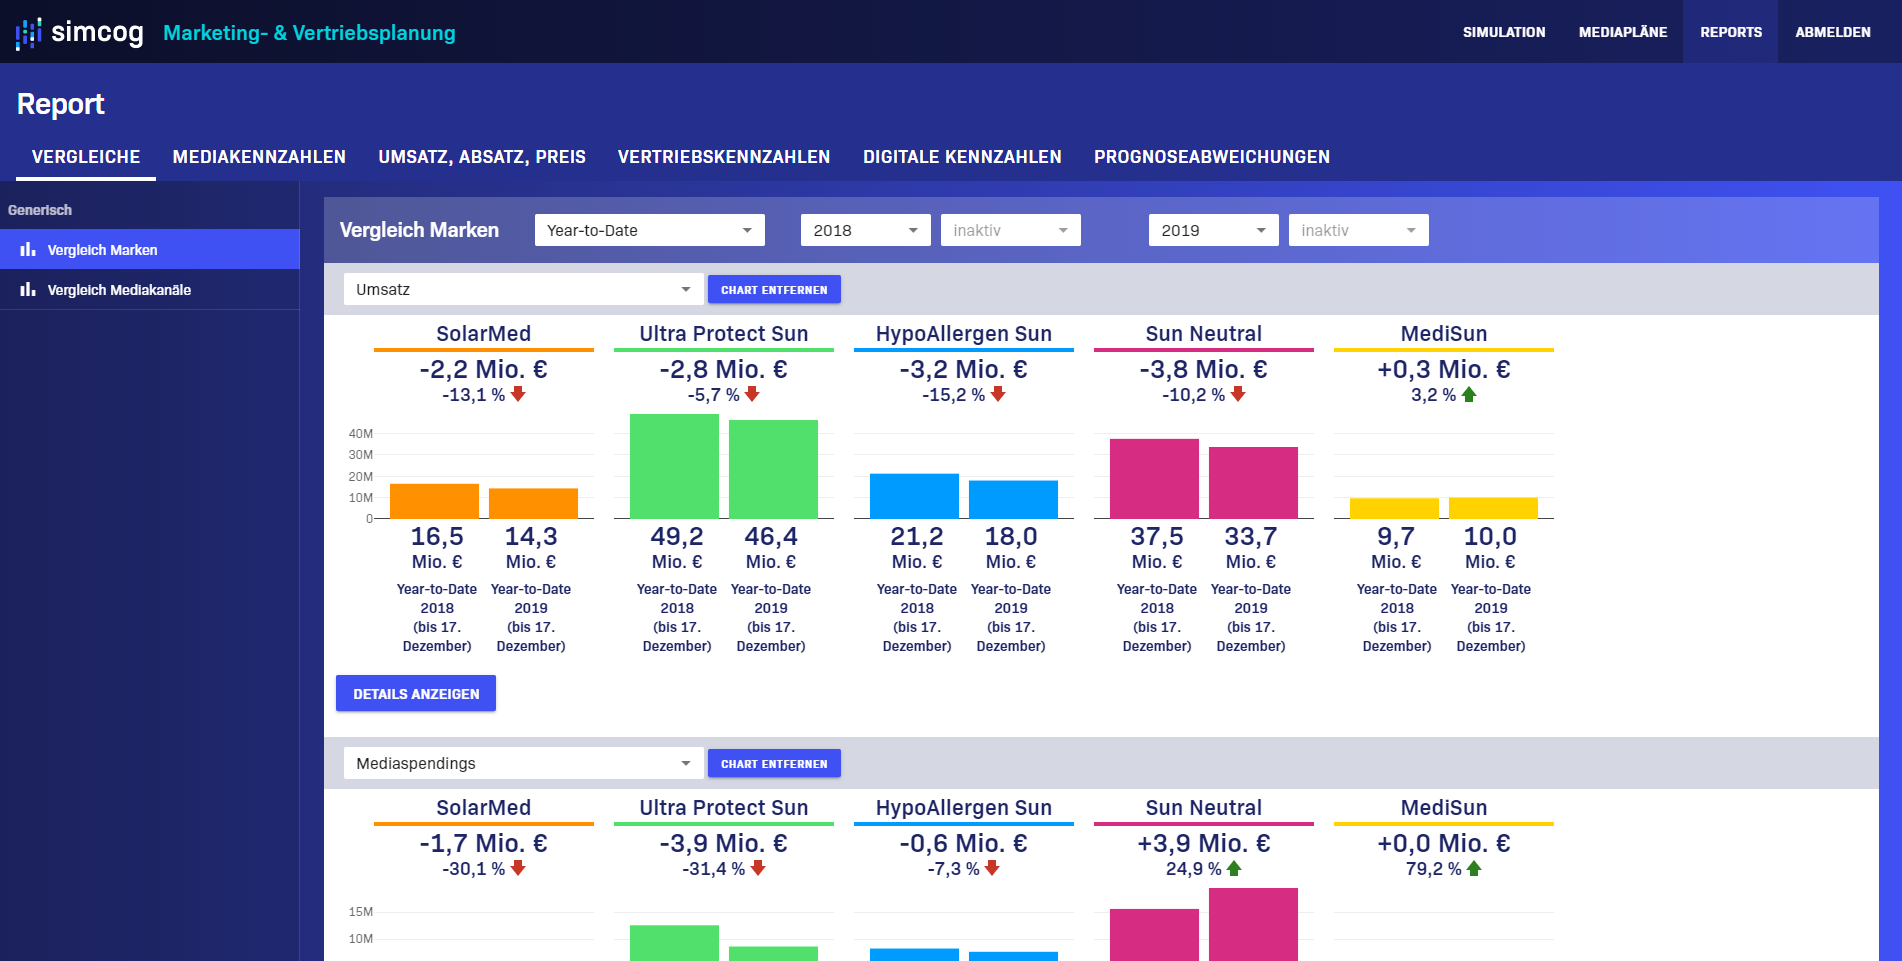Click the yellow MediSun 10,0 Mio. € bar
This screenshot has height=961, width=1902.
1493,508
